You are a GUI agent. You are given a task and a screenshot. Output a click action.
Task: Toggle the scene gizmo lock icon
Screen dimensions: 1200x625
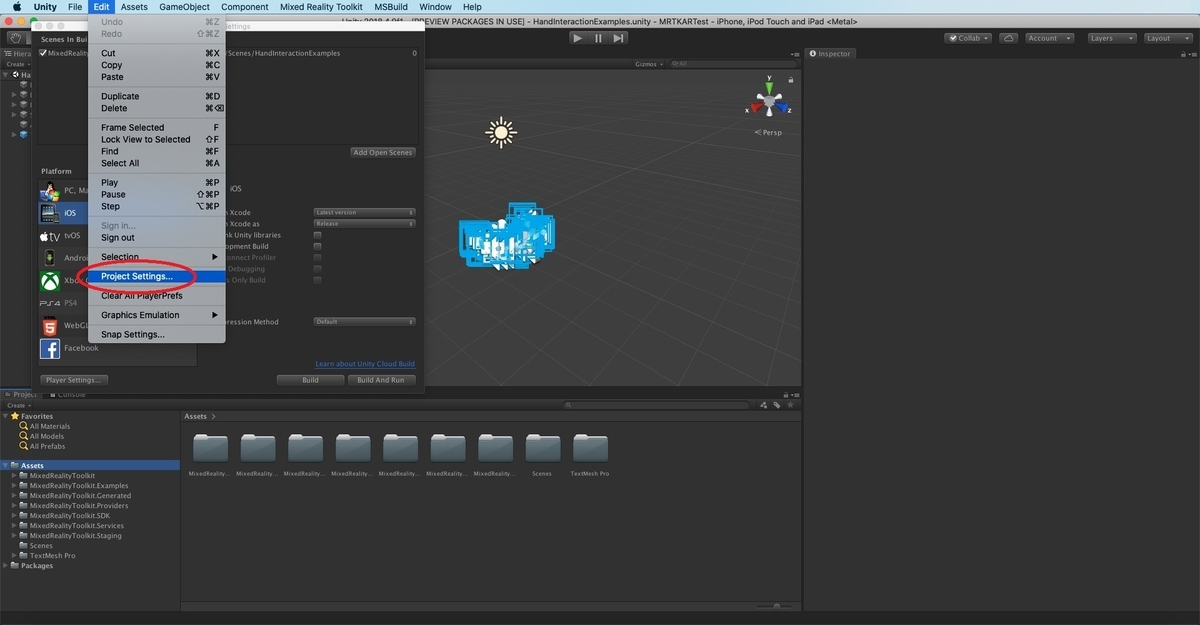click(792, 79)
